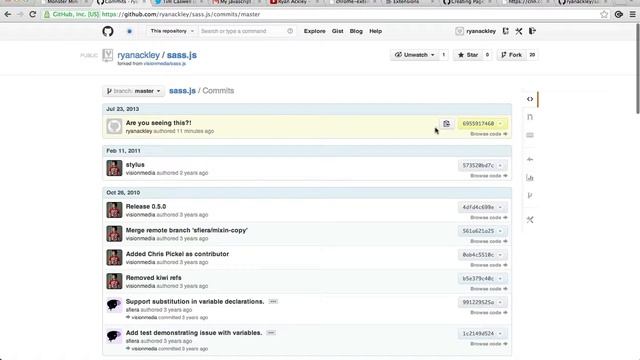The width and height of the screenshot is (640, 360).
Task: Create new repository icon in header
Action: (x=506, y=31)
